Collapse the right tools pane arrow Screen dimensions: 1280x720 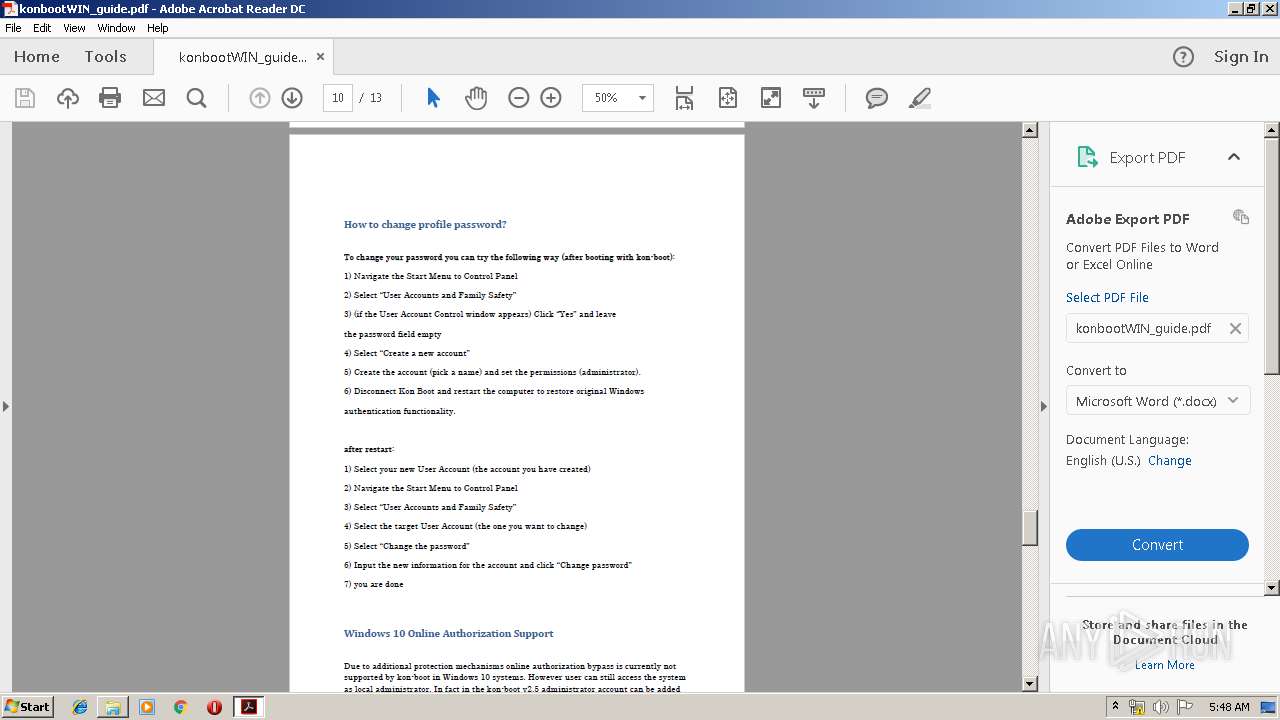point(1044,406)
